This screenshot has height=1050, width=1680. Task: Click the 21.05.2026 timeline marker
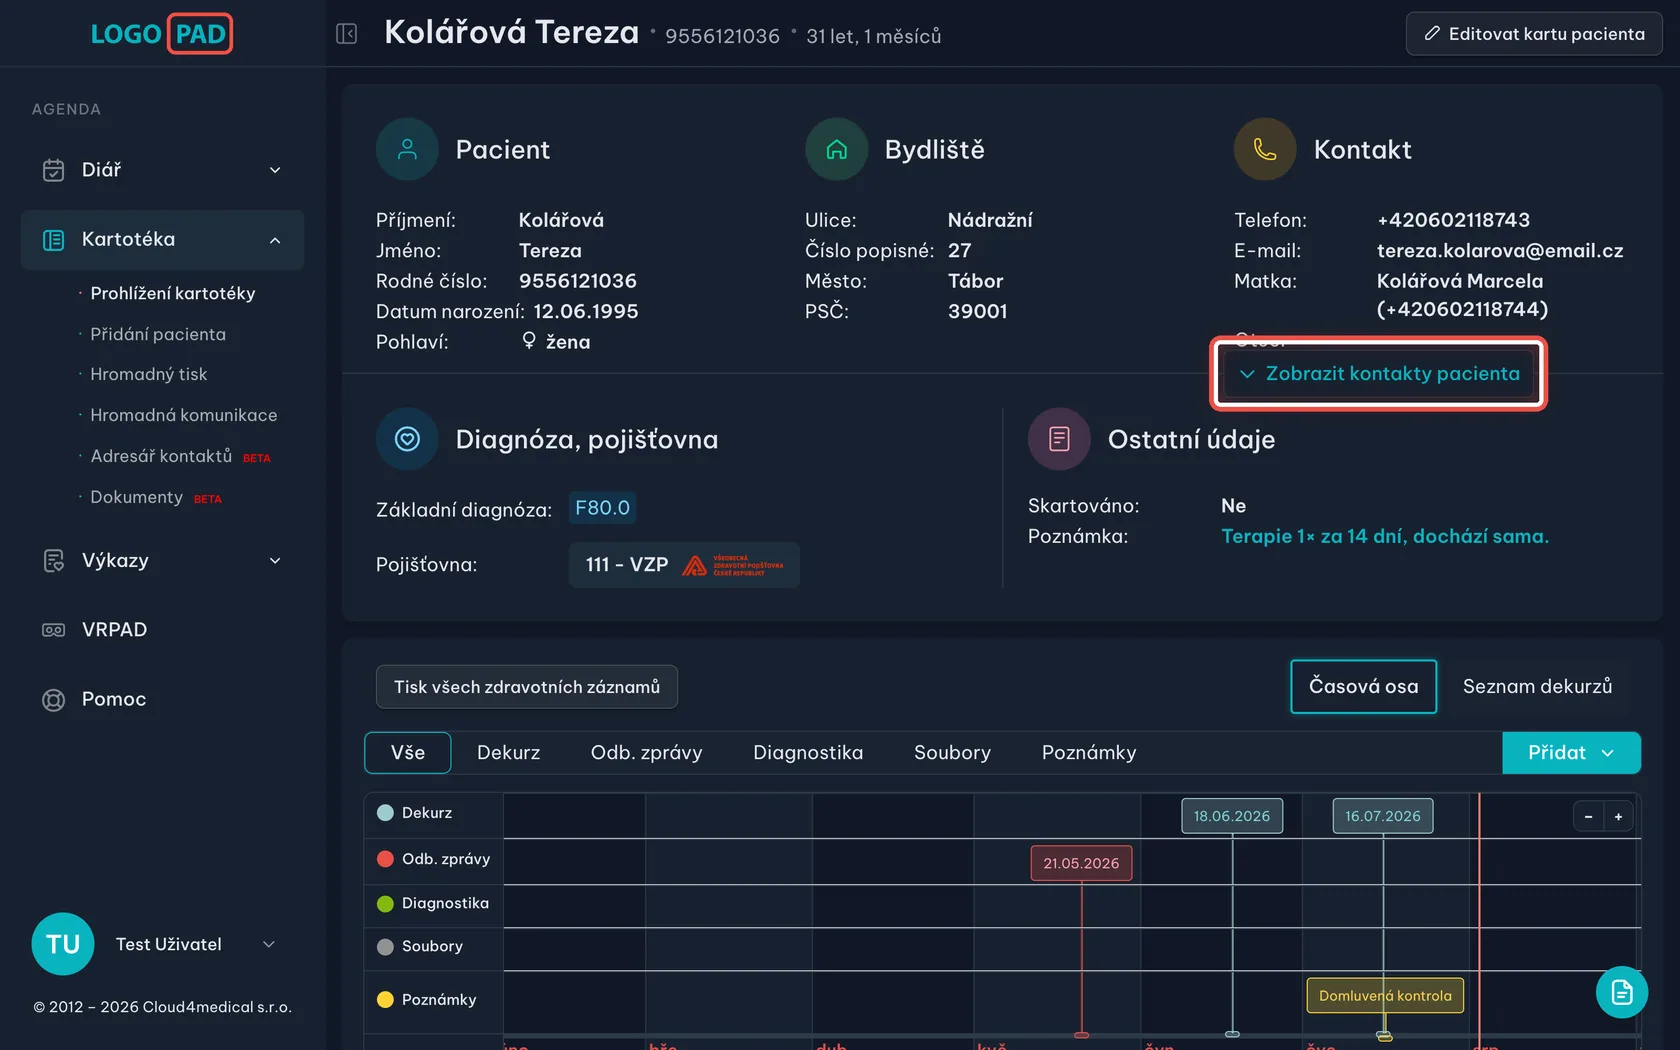1081,863
